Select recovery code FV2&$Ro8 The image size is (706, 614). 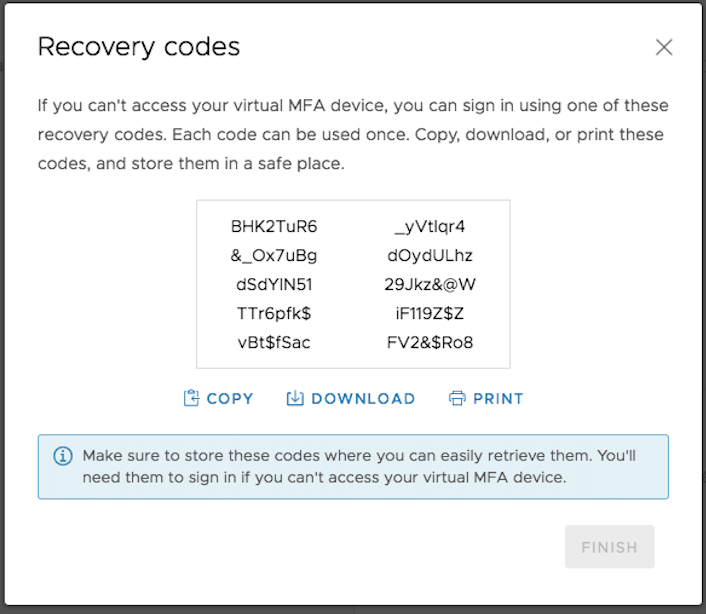pos(430,342)
